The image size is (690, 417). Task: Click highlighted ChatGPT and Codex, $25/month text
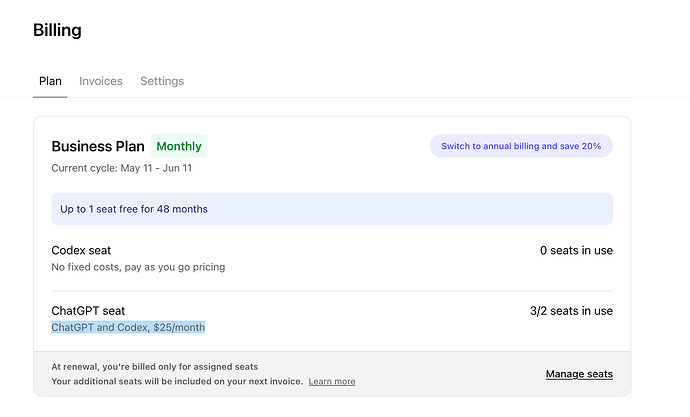(x=128, y=327)
